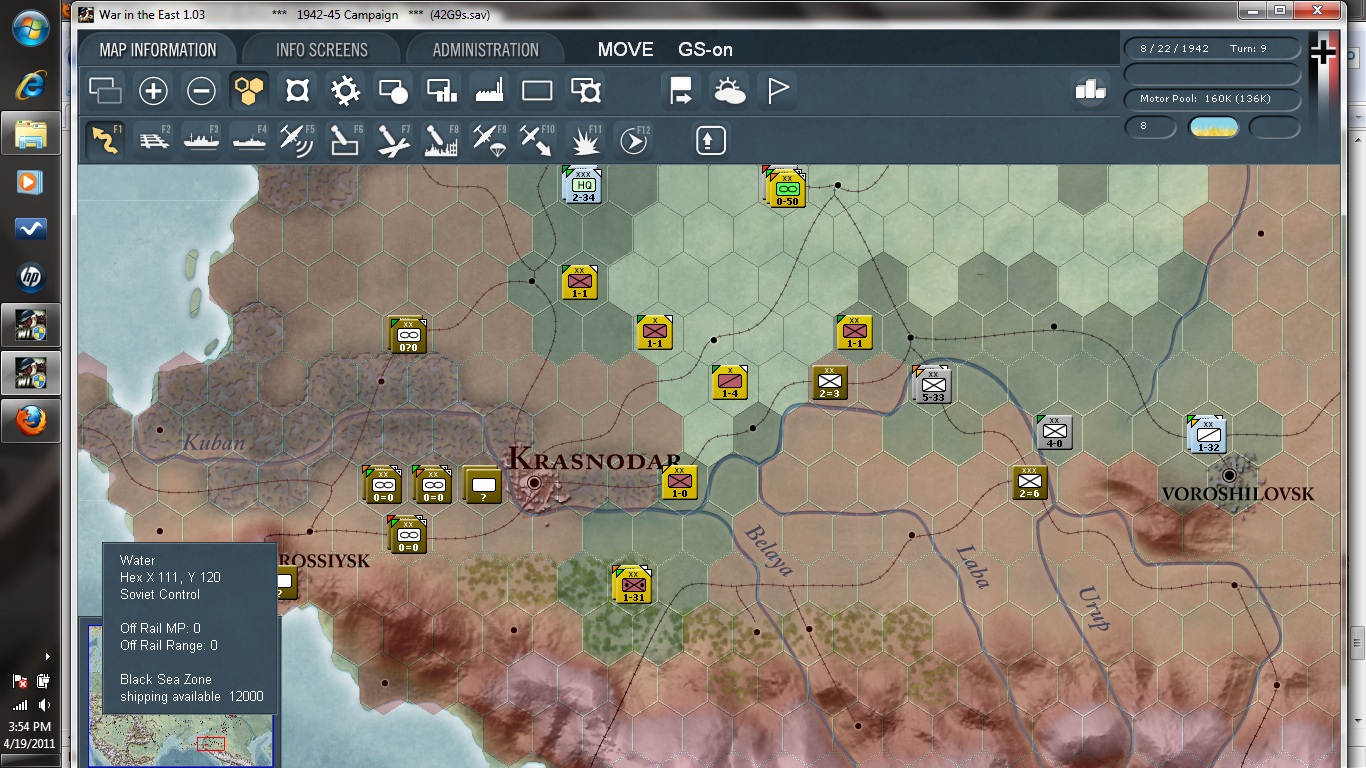This screenshot has height=768, width=1366.
Task: Open the ADMINISTRATION tab
Action: (486, 50)
